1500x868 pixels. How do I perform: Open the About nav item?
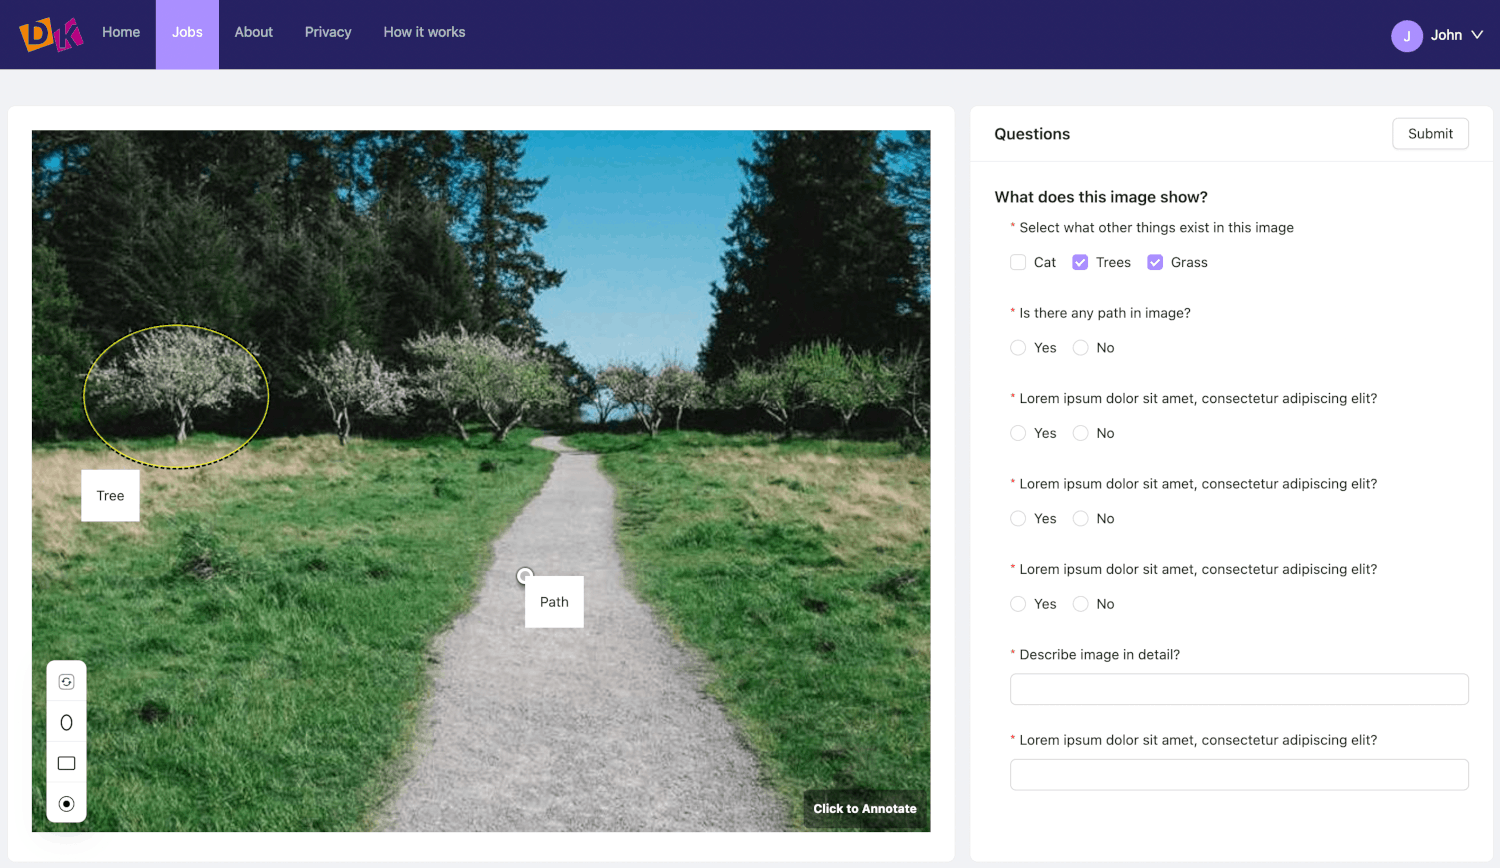coord(254,32)
